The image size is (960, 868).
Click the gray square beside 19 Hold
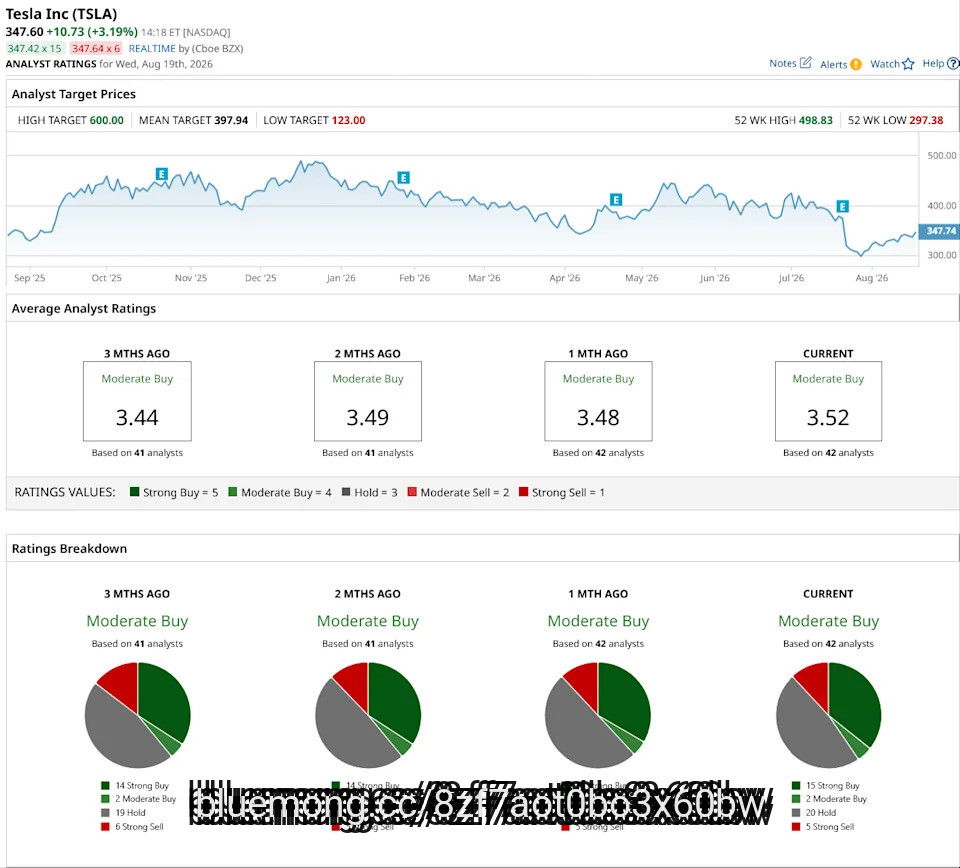pos(105,813)
